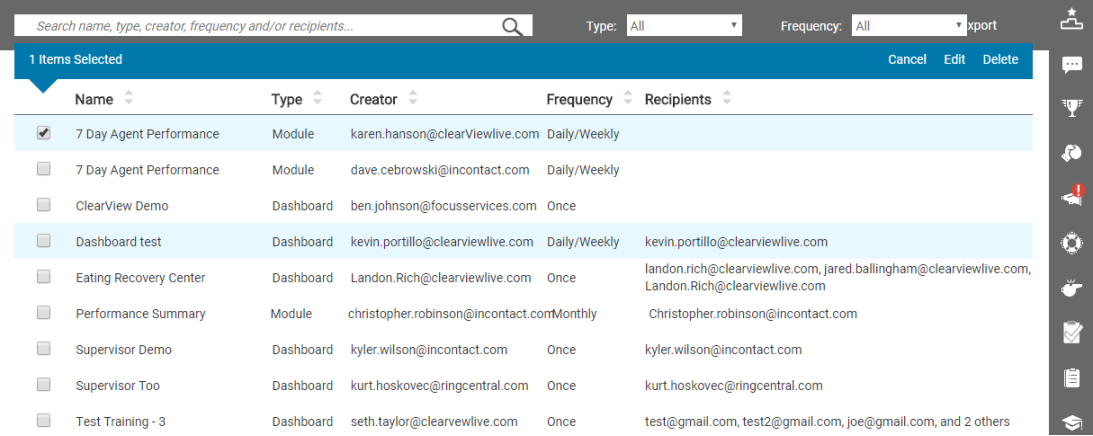Click ben.johnson@focusservices.com creator cell

coord(443,206)
